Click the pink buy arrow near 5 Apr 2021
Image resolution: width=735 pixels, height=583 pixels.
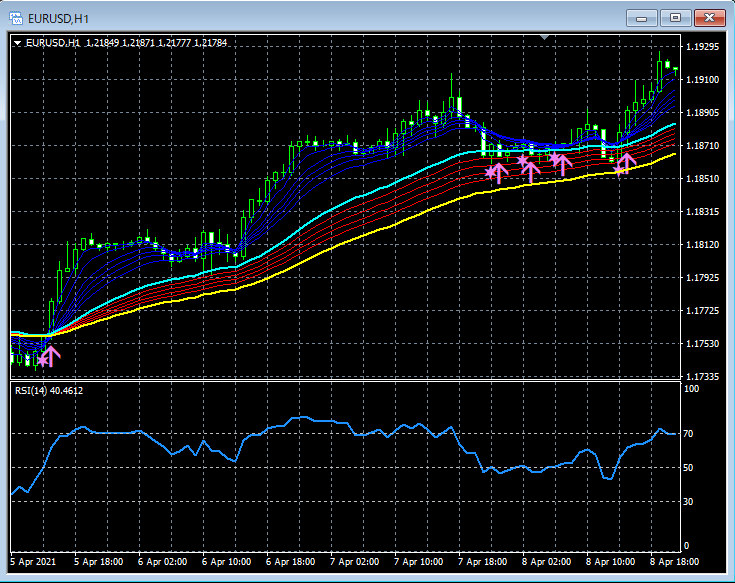point(49,354)
